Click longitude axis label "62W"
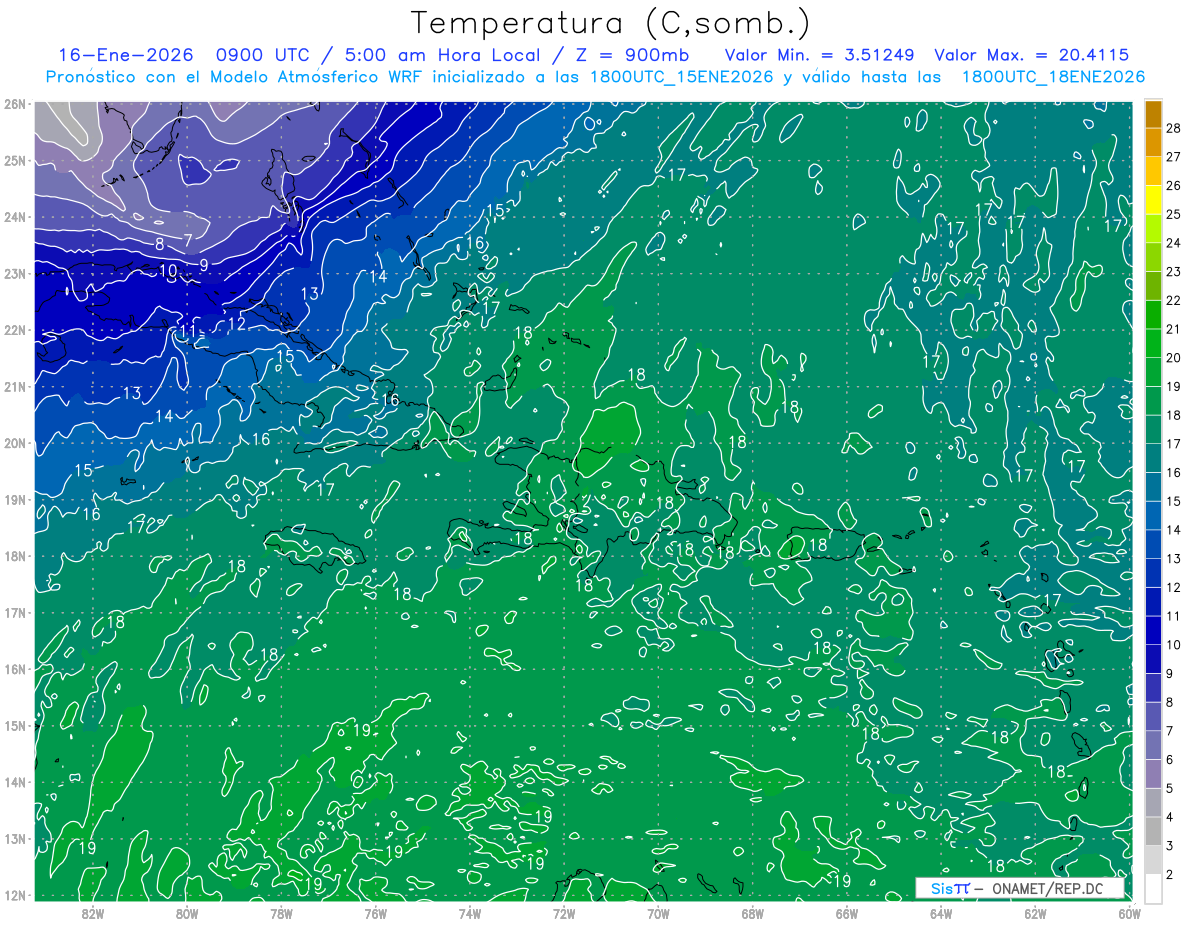 (1035, 913)
